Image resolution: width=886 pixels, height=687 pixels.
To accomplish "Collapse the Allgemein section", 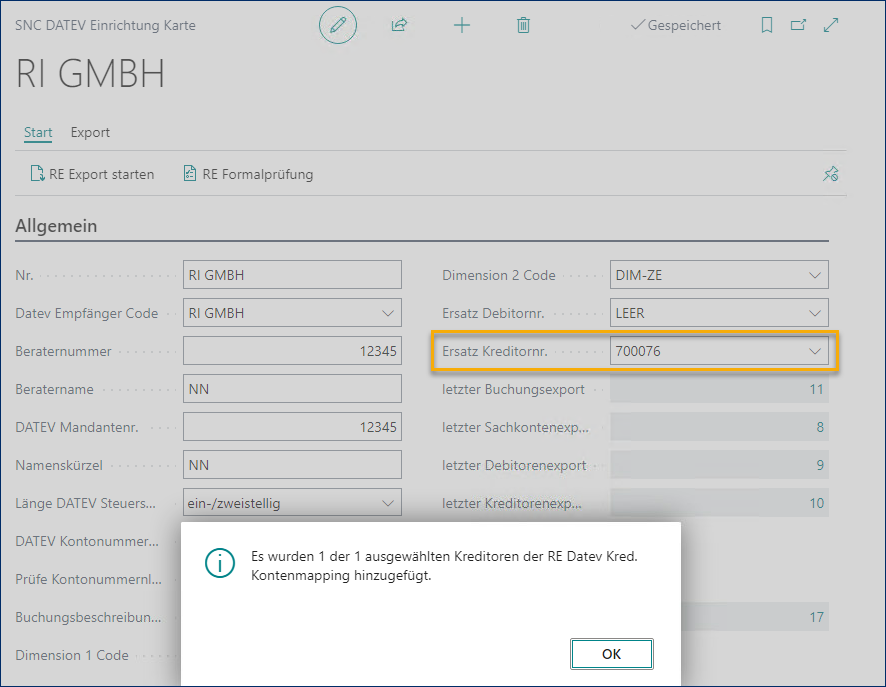I will coord(55,226).
